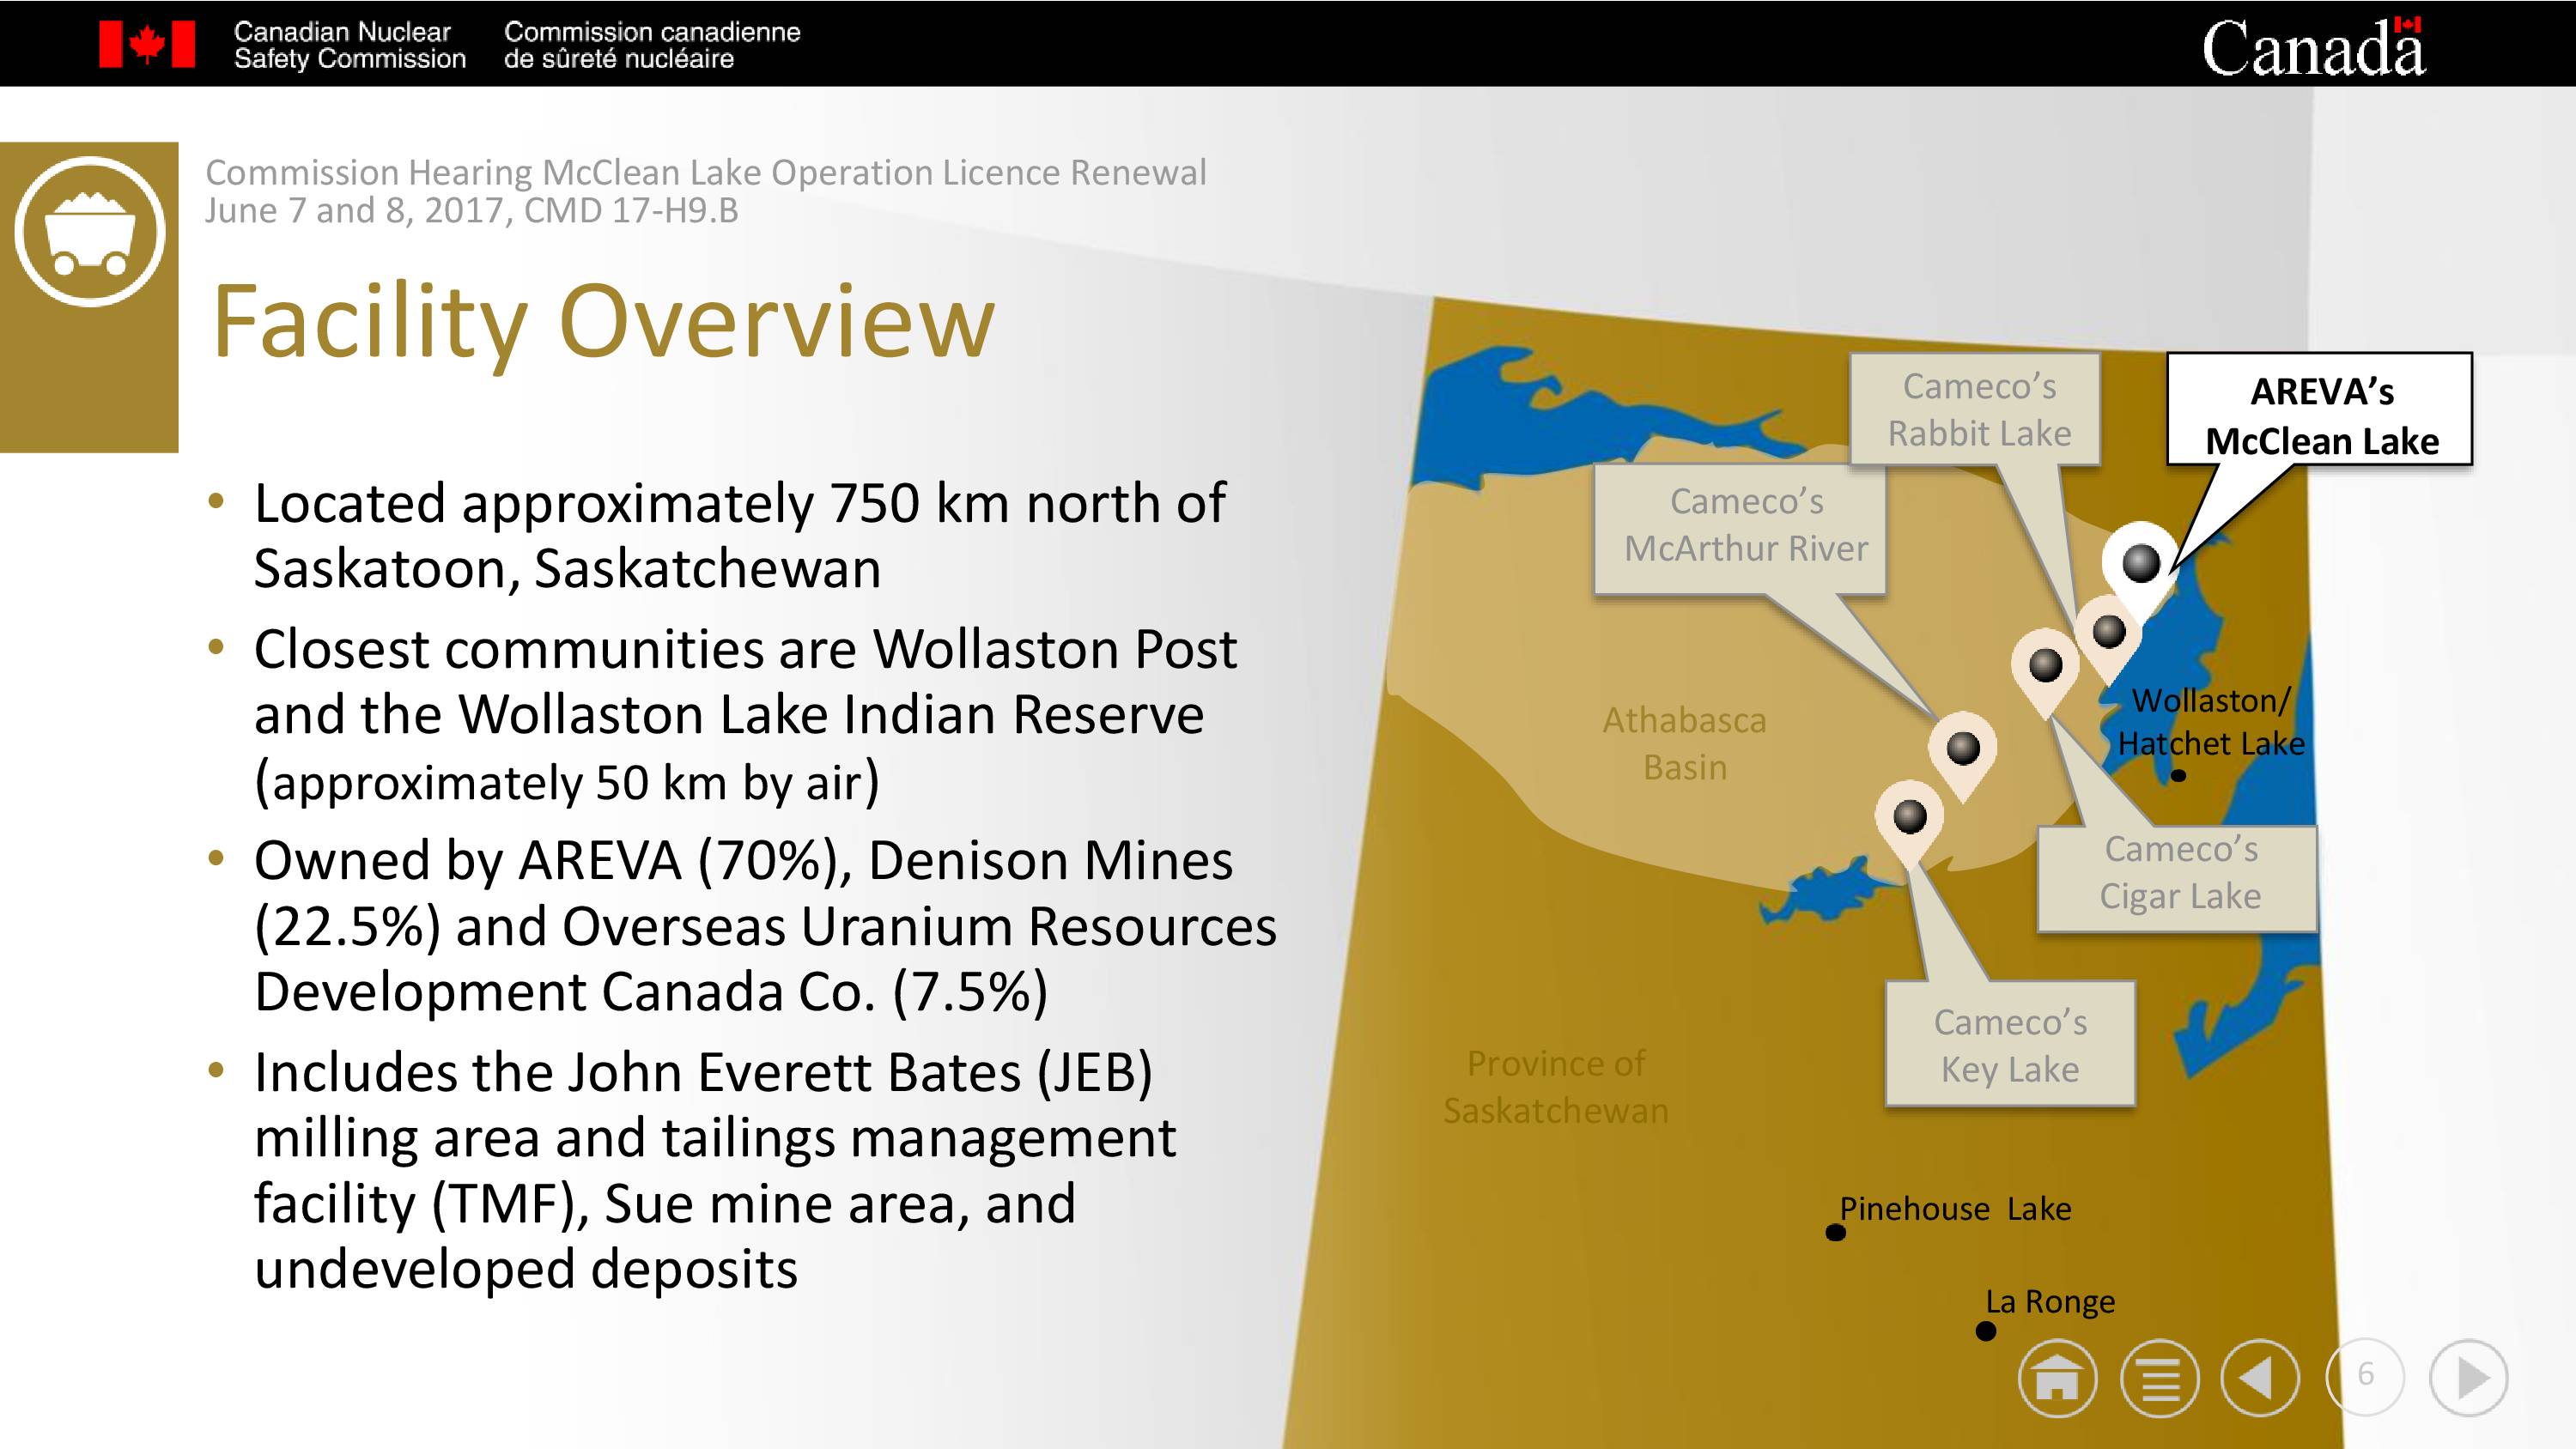The width and height of the screenshot is (2576, 1449).
Task: Click the 'Located approximately 750 km north' bullet
Action: [x=739, y=536]
